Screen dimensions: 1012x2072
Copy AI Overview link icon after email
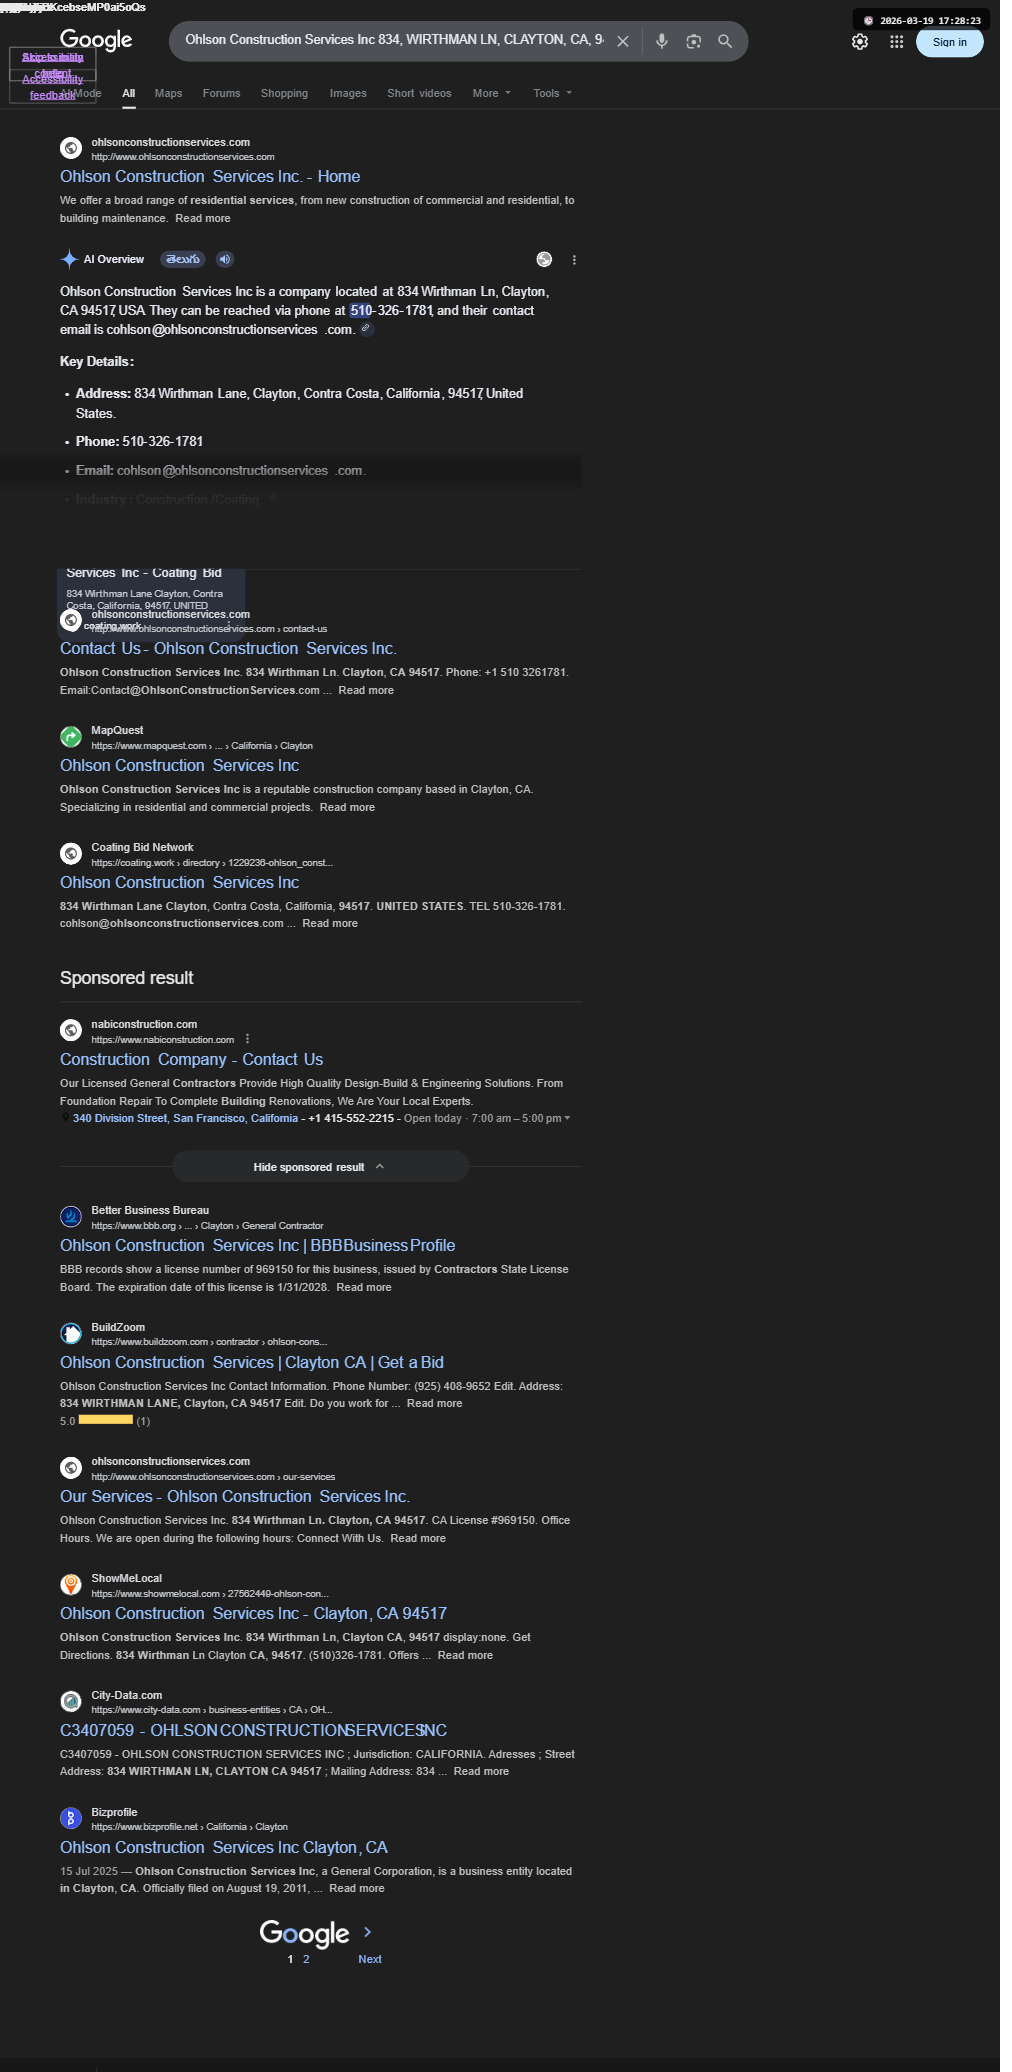coord(367,329)
